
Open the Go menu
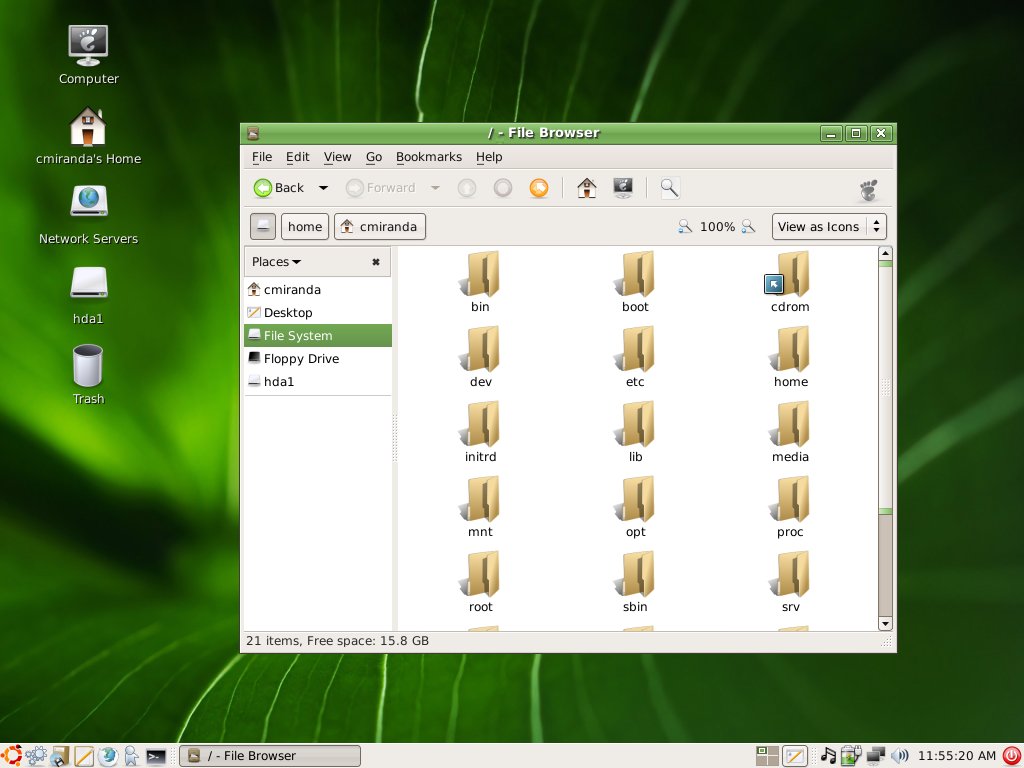pyautogui.click(x=374, y=157)
